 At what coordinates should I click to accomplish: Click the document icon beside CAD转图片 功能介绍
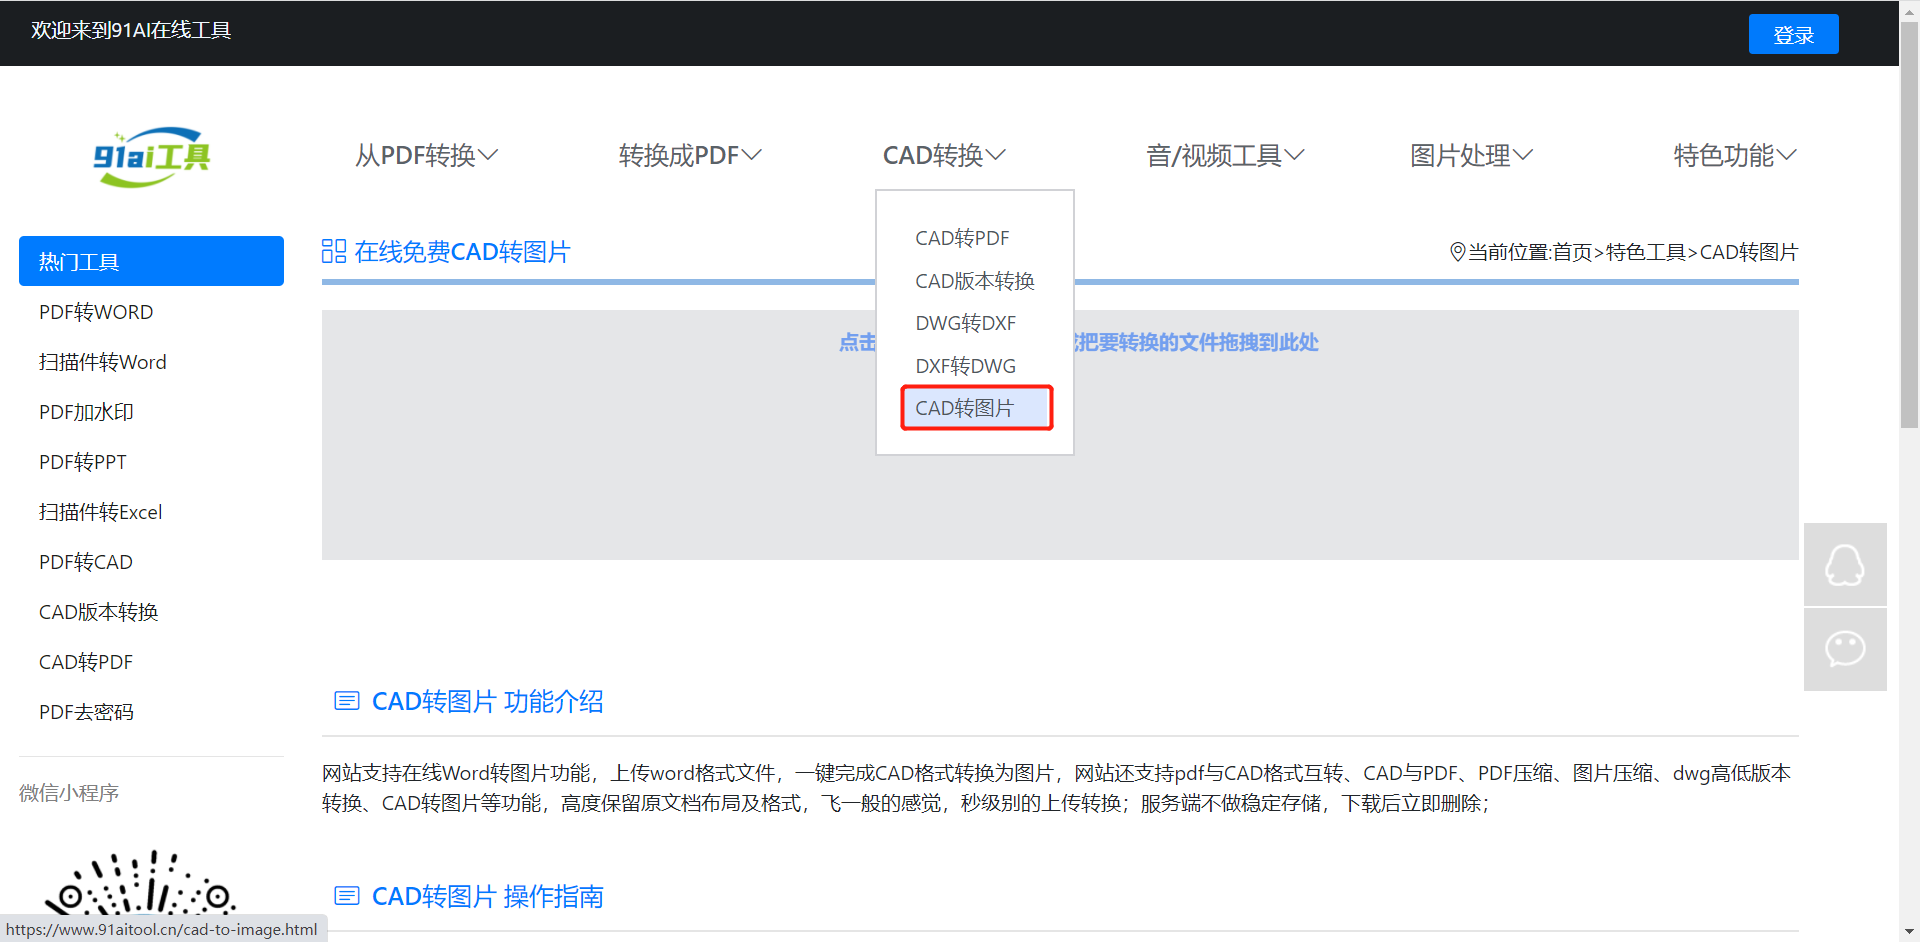click(x=346, y=701)
